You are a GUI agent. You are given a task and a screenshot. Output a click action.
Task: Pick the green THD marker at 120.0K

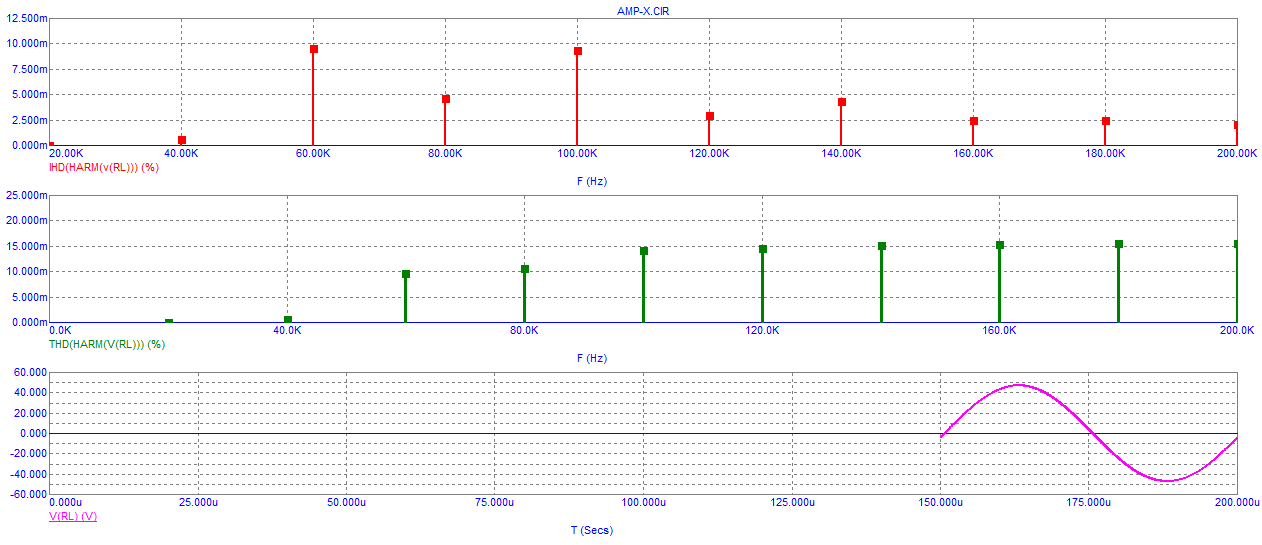tap(762, 249)
